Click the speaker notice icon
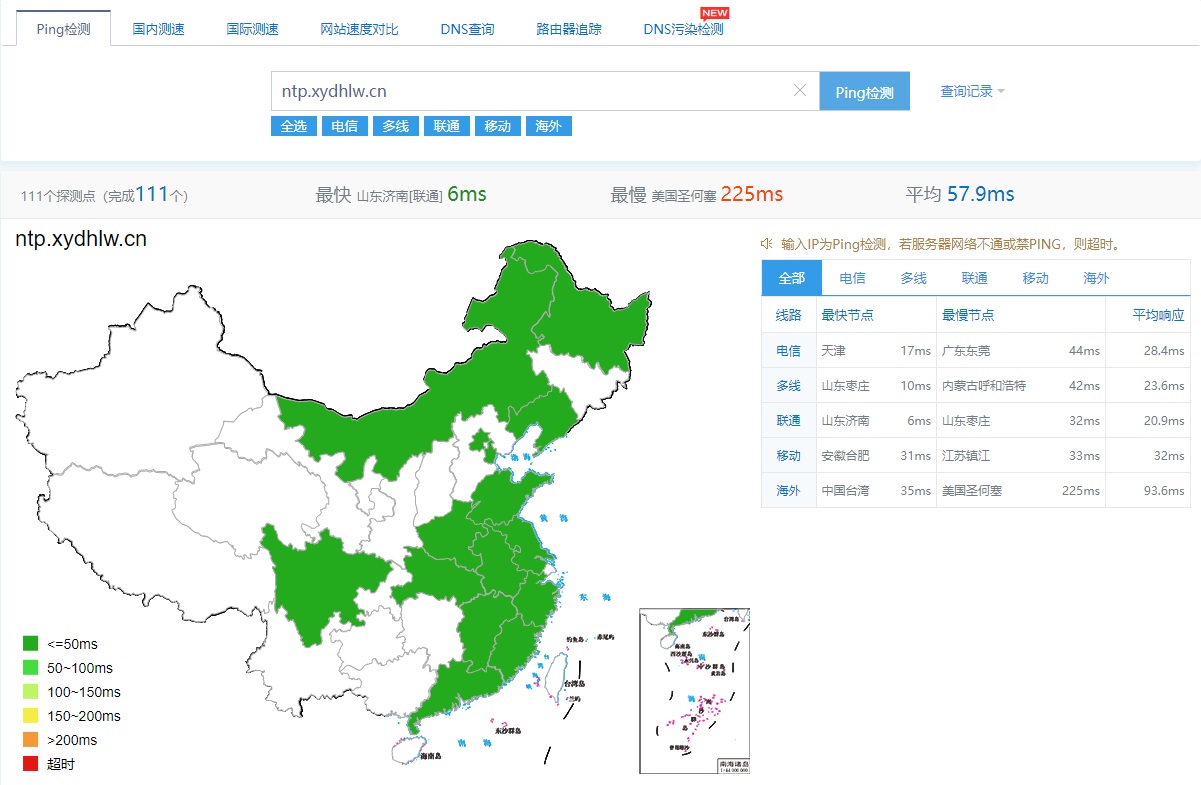 [x=767, y=243]
